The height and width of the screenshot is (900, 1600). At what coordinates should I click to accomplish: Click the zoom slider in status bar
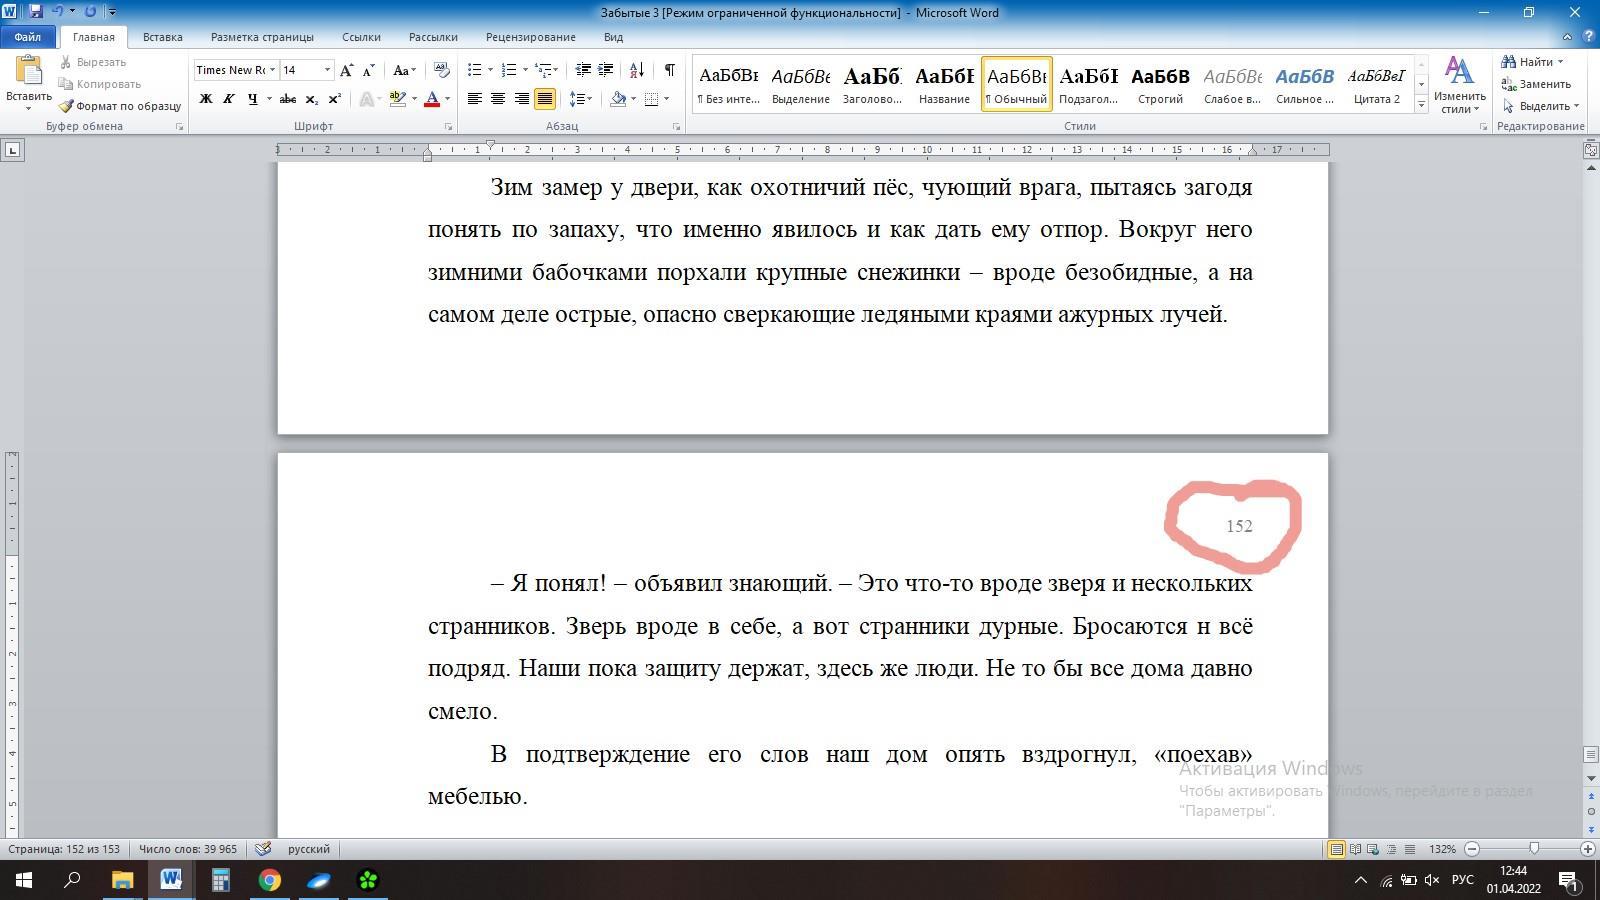click(1533, 849)
